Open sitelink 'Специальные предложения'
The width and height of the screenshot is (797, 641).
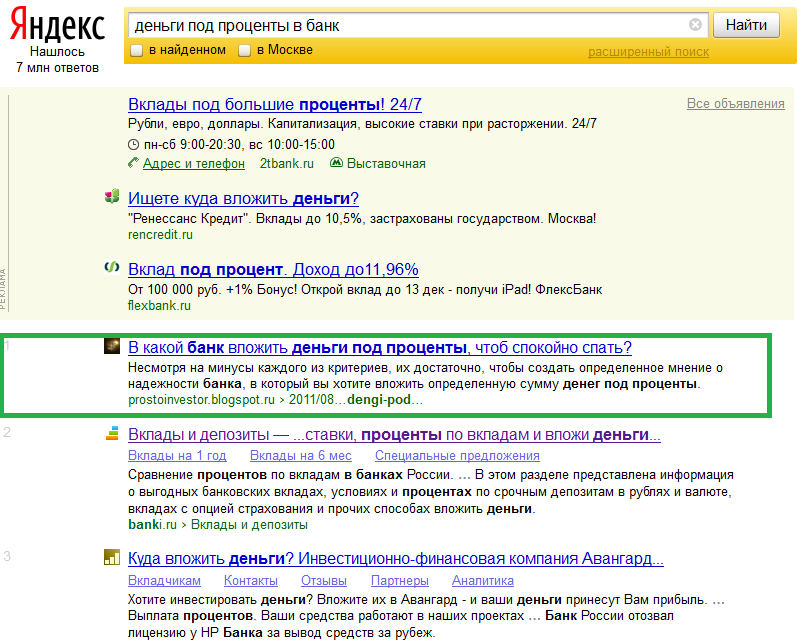point(457,455)
